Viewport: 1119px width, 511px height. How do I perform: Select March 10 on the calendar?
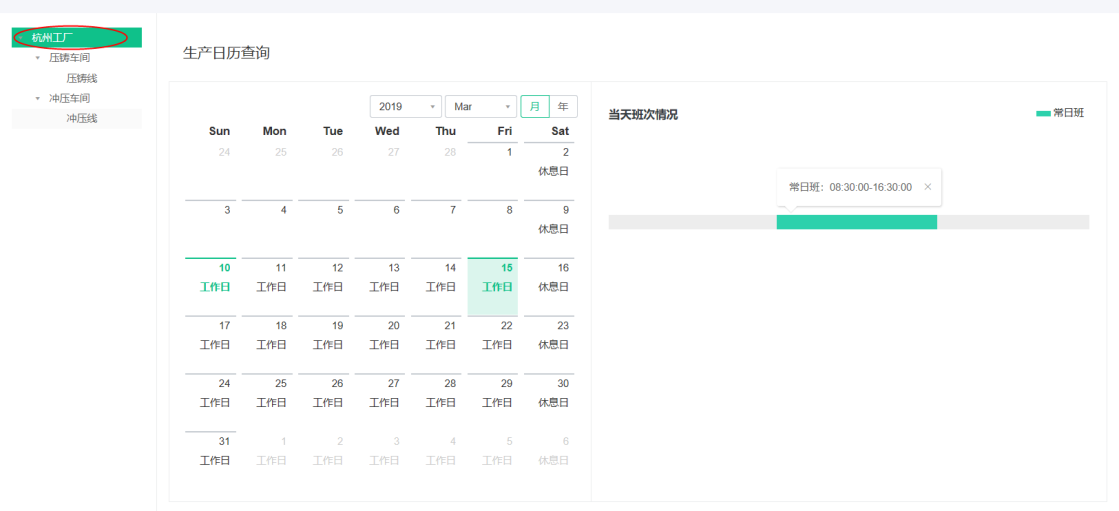[211, 287]
